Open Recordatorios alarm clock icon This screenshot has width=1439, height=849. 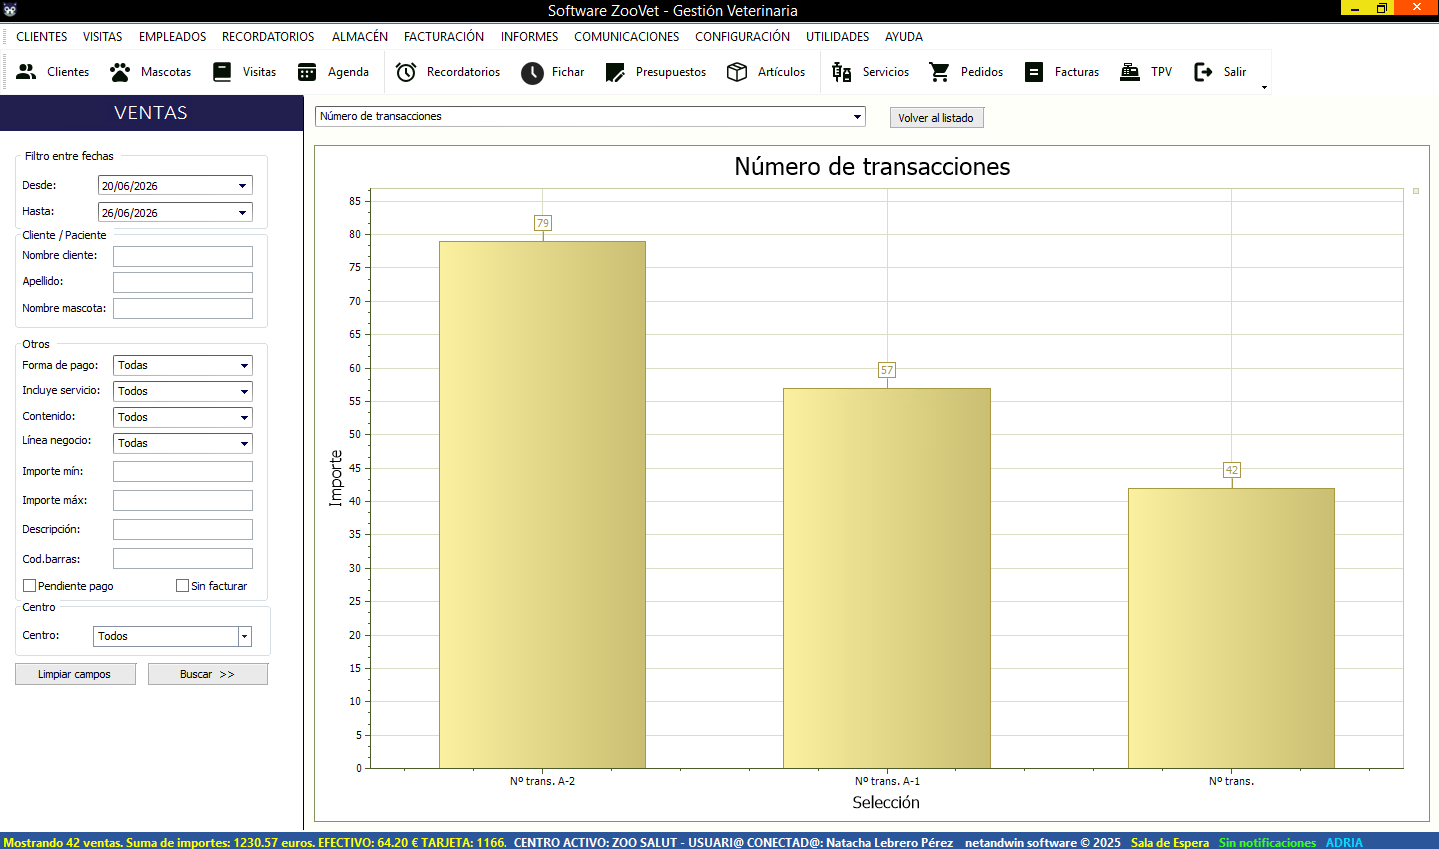[406, 72]
